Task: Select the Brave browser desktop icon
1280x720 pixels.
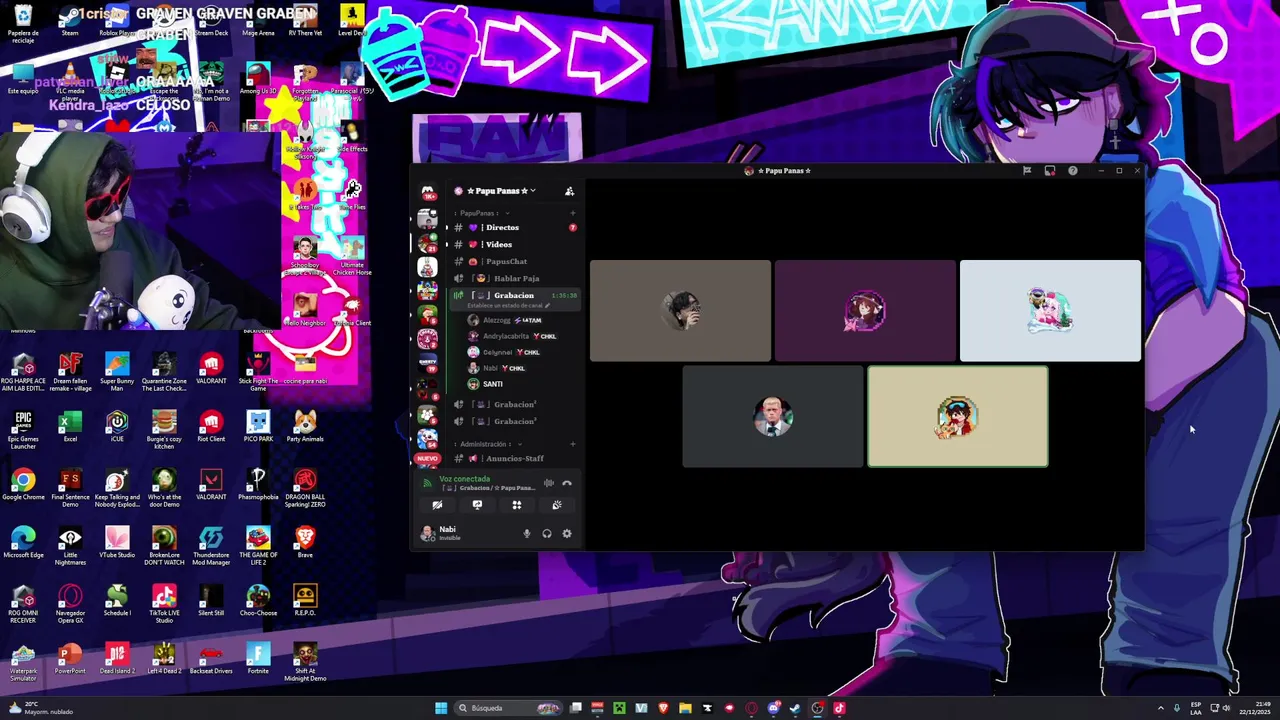Action: (305, 543)
